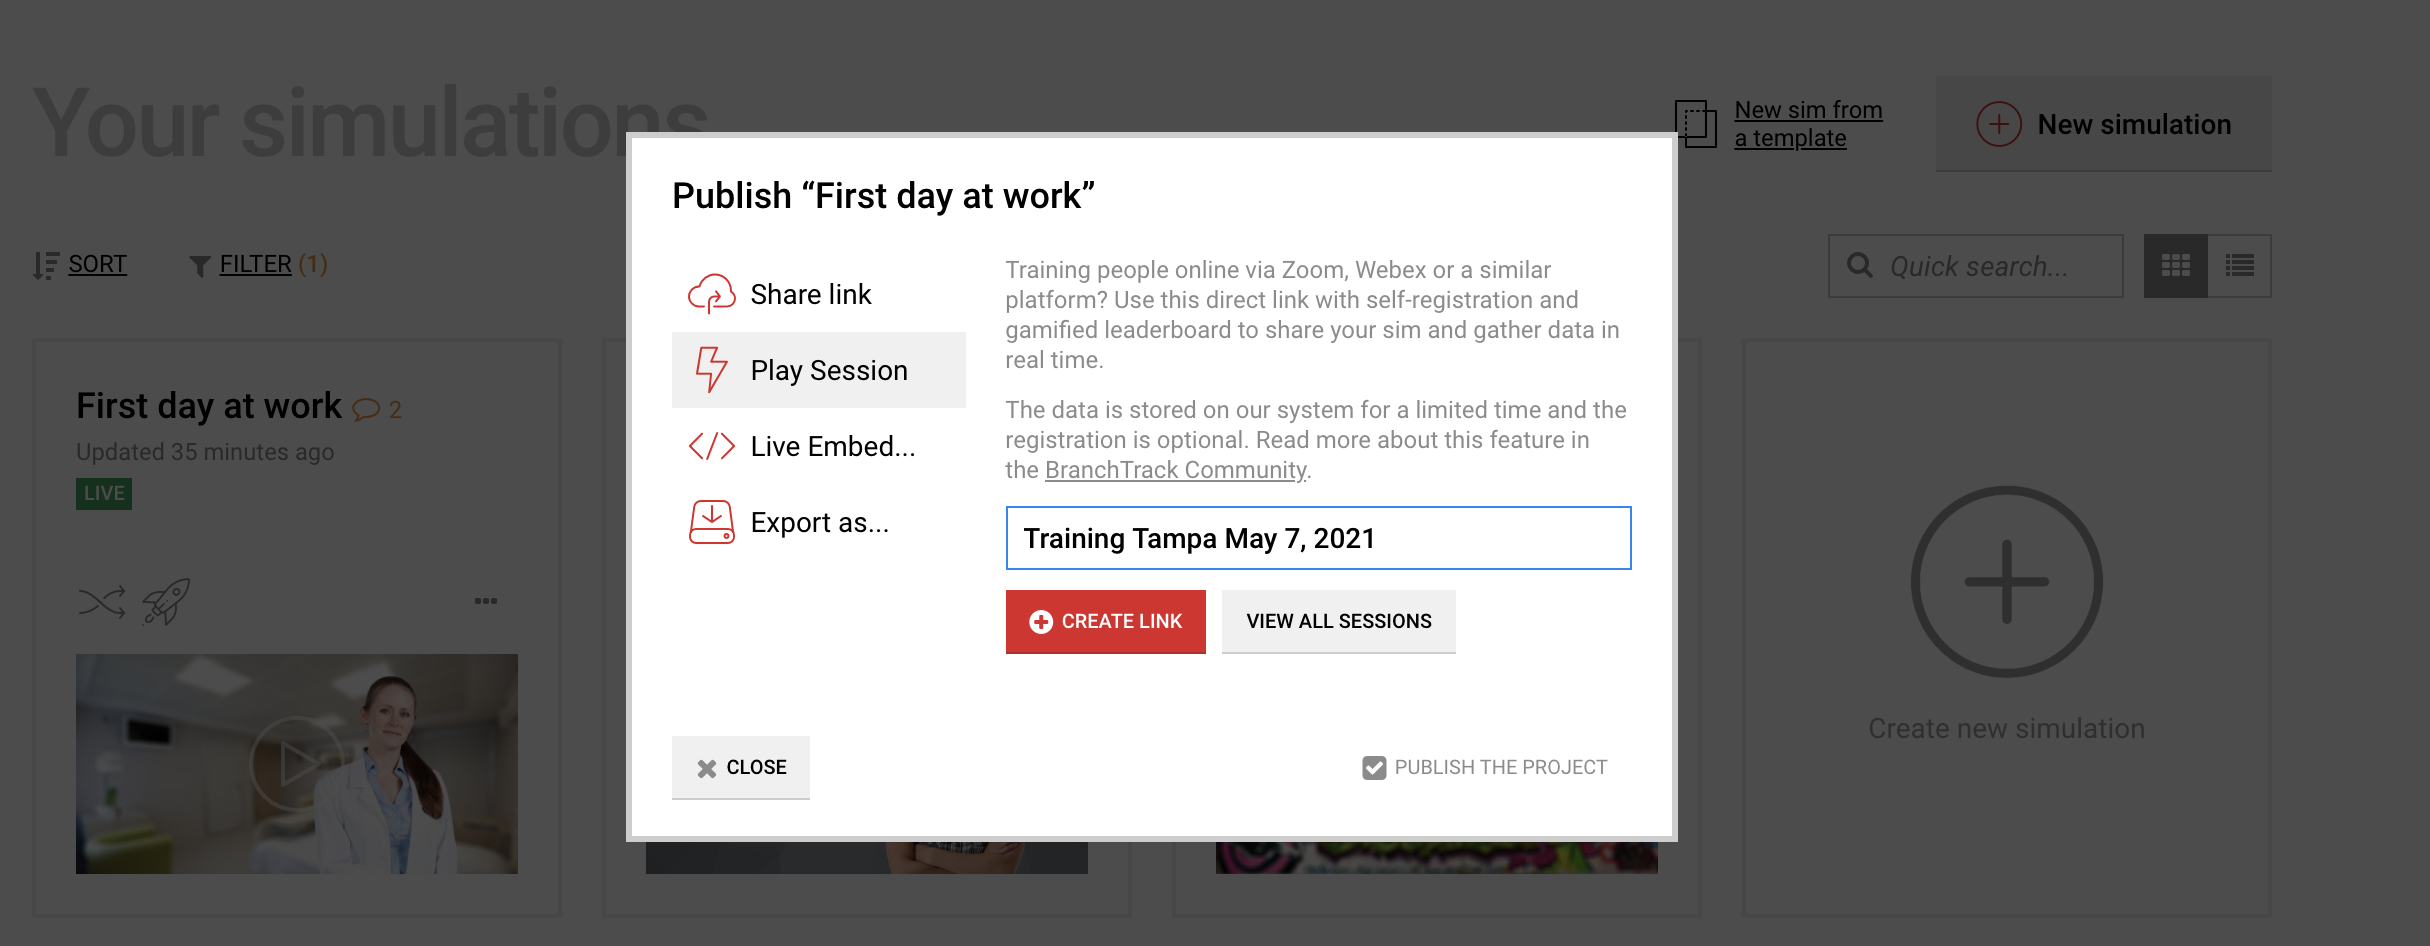Click the search magnifier icon
Viewport: 2430px width, 946px height.
1859,265
